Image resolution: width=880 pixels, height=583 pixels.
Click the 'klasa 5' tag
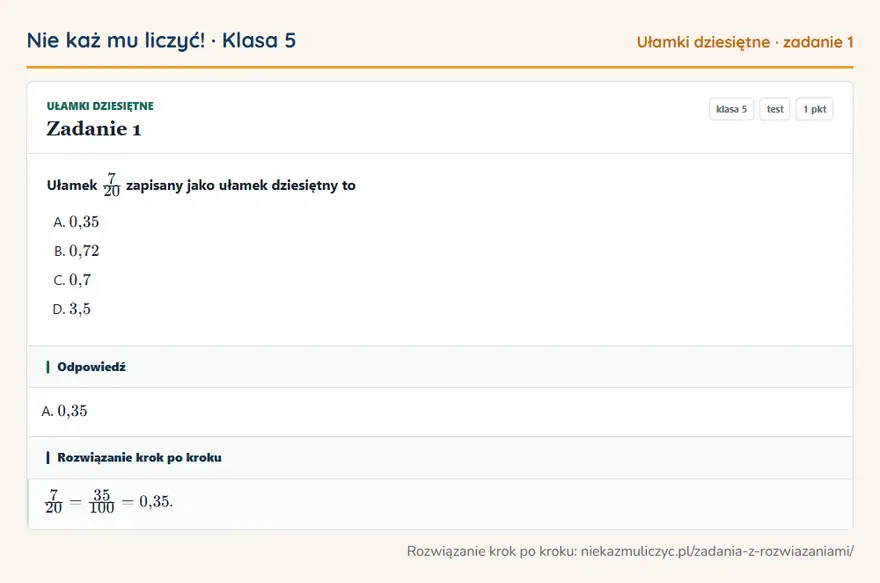[731, 109]
